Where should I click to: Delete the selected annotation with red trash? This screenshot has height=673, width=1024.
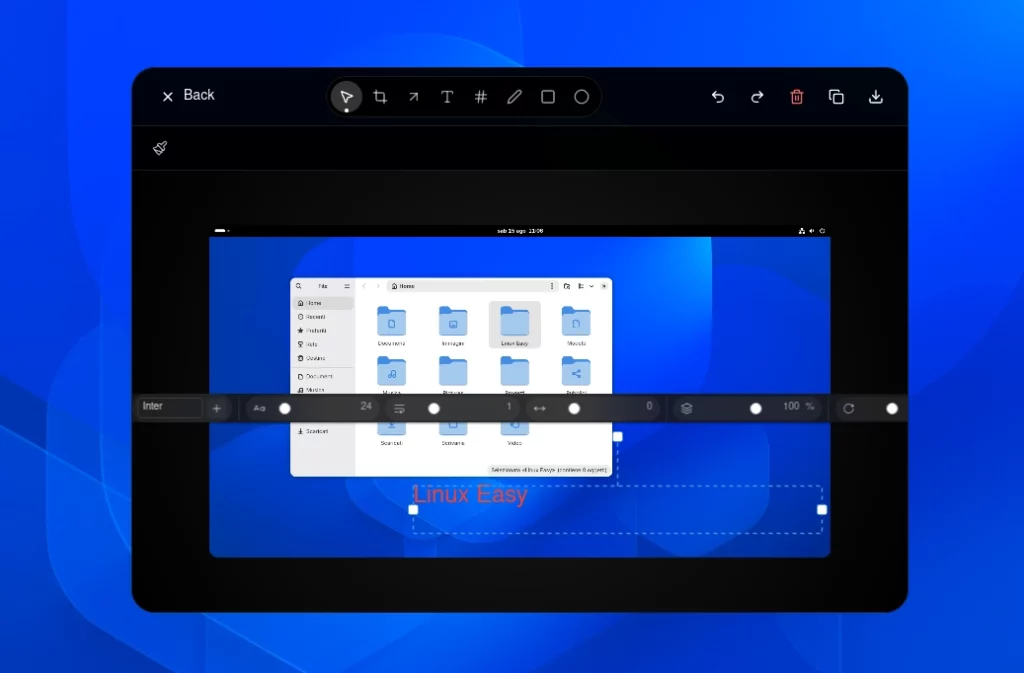tap(797, 97)
